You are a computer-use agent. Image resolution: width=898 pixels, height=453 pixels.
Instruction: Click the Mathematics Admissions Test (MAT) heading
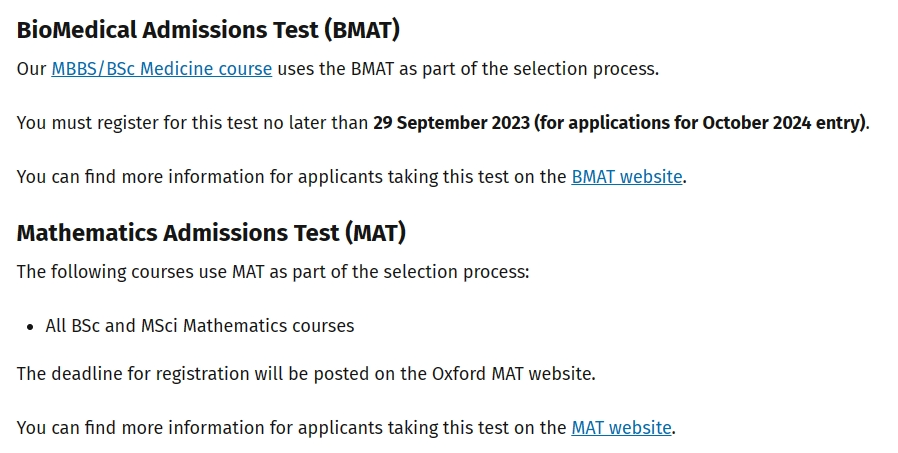pos(211,233)
